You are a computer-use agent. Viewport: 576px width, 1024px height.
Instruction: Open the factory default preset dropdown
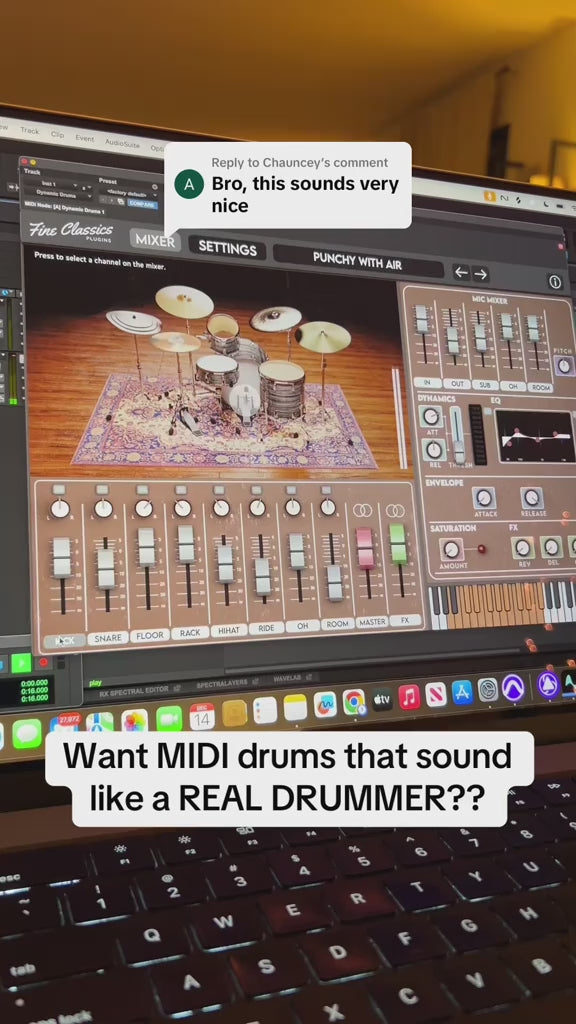pyautogui.click(x=129, y=193)
